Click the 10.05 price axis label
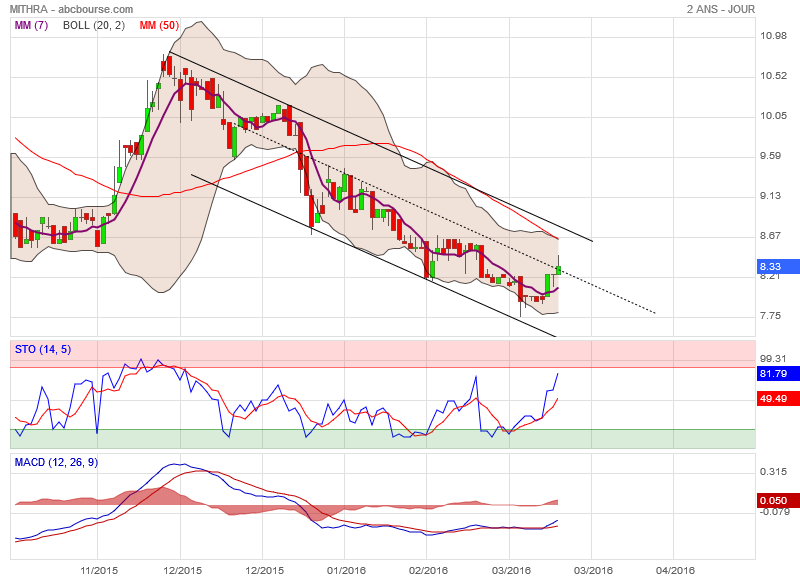800x580 pixels. [773, 115]
